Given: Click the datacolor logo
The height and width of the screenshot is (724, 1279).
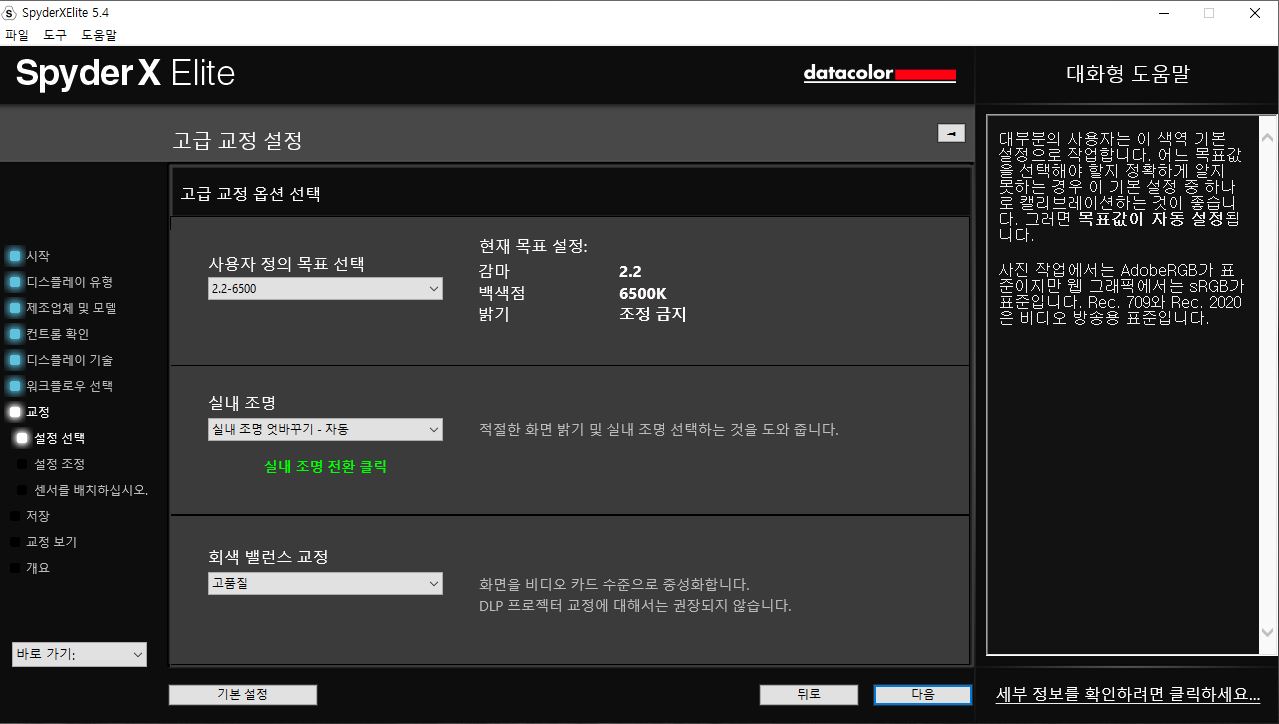Looking at the screenshot, I should [x=879, y=74].
